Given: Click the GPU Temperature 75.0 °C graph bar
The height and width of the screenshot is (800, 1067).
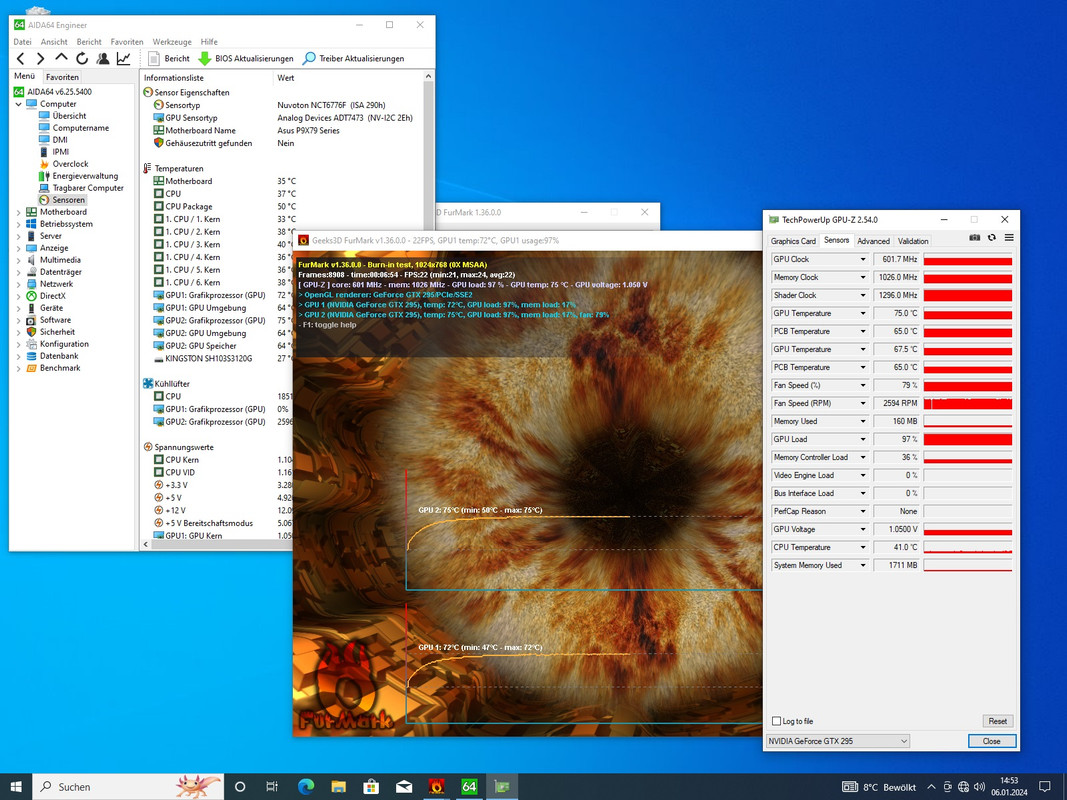Looking at the screenshot, I should click(968, 314).
